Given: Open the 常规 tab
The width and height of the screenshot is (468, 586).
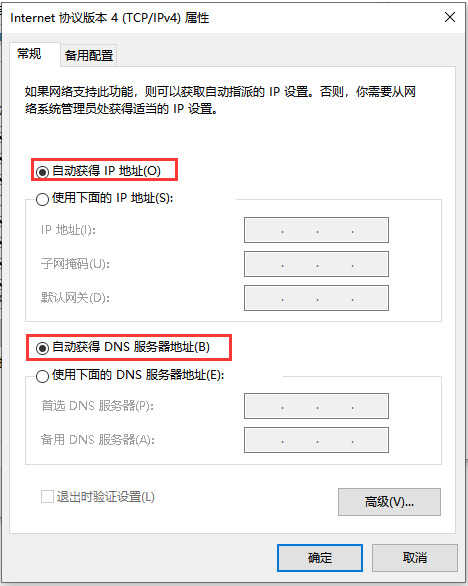Looking at the screenshot, I should click(30, 54).
